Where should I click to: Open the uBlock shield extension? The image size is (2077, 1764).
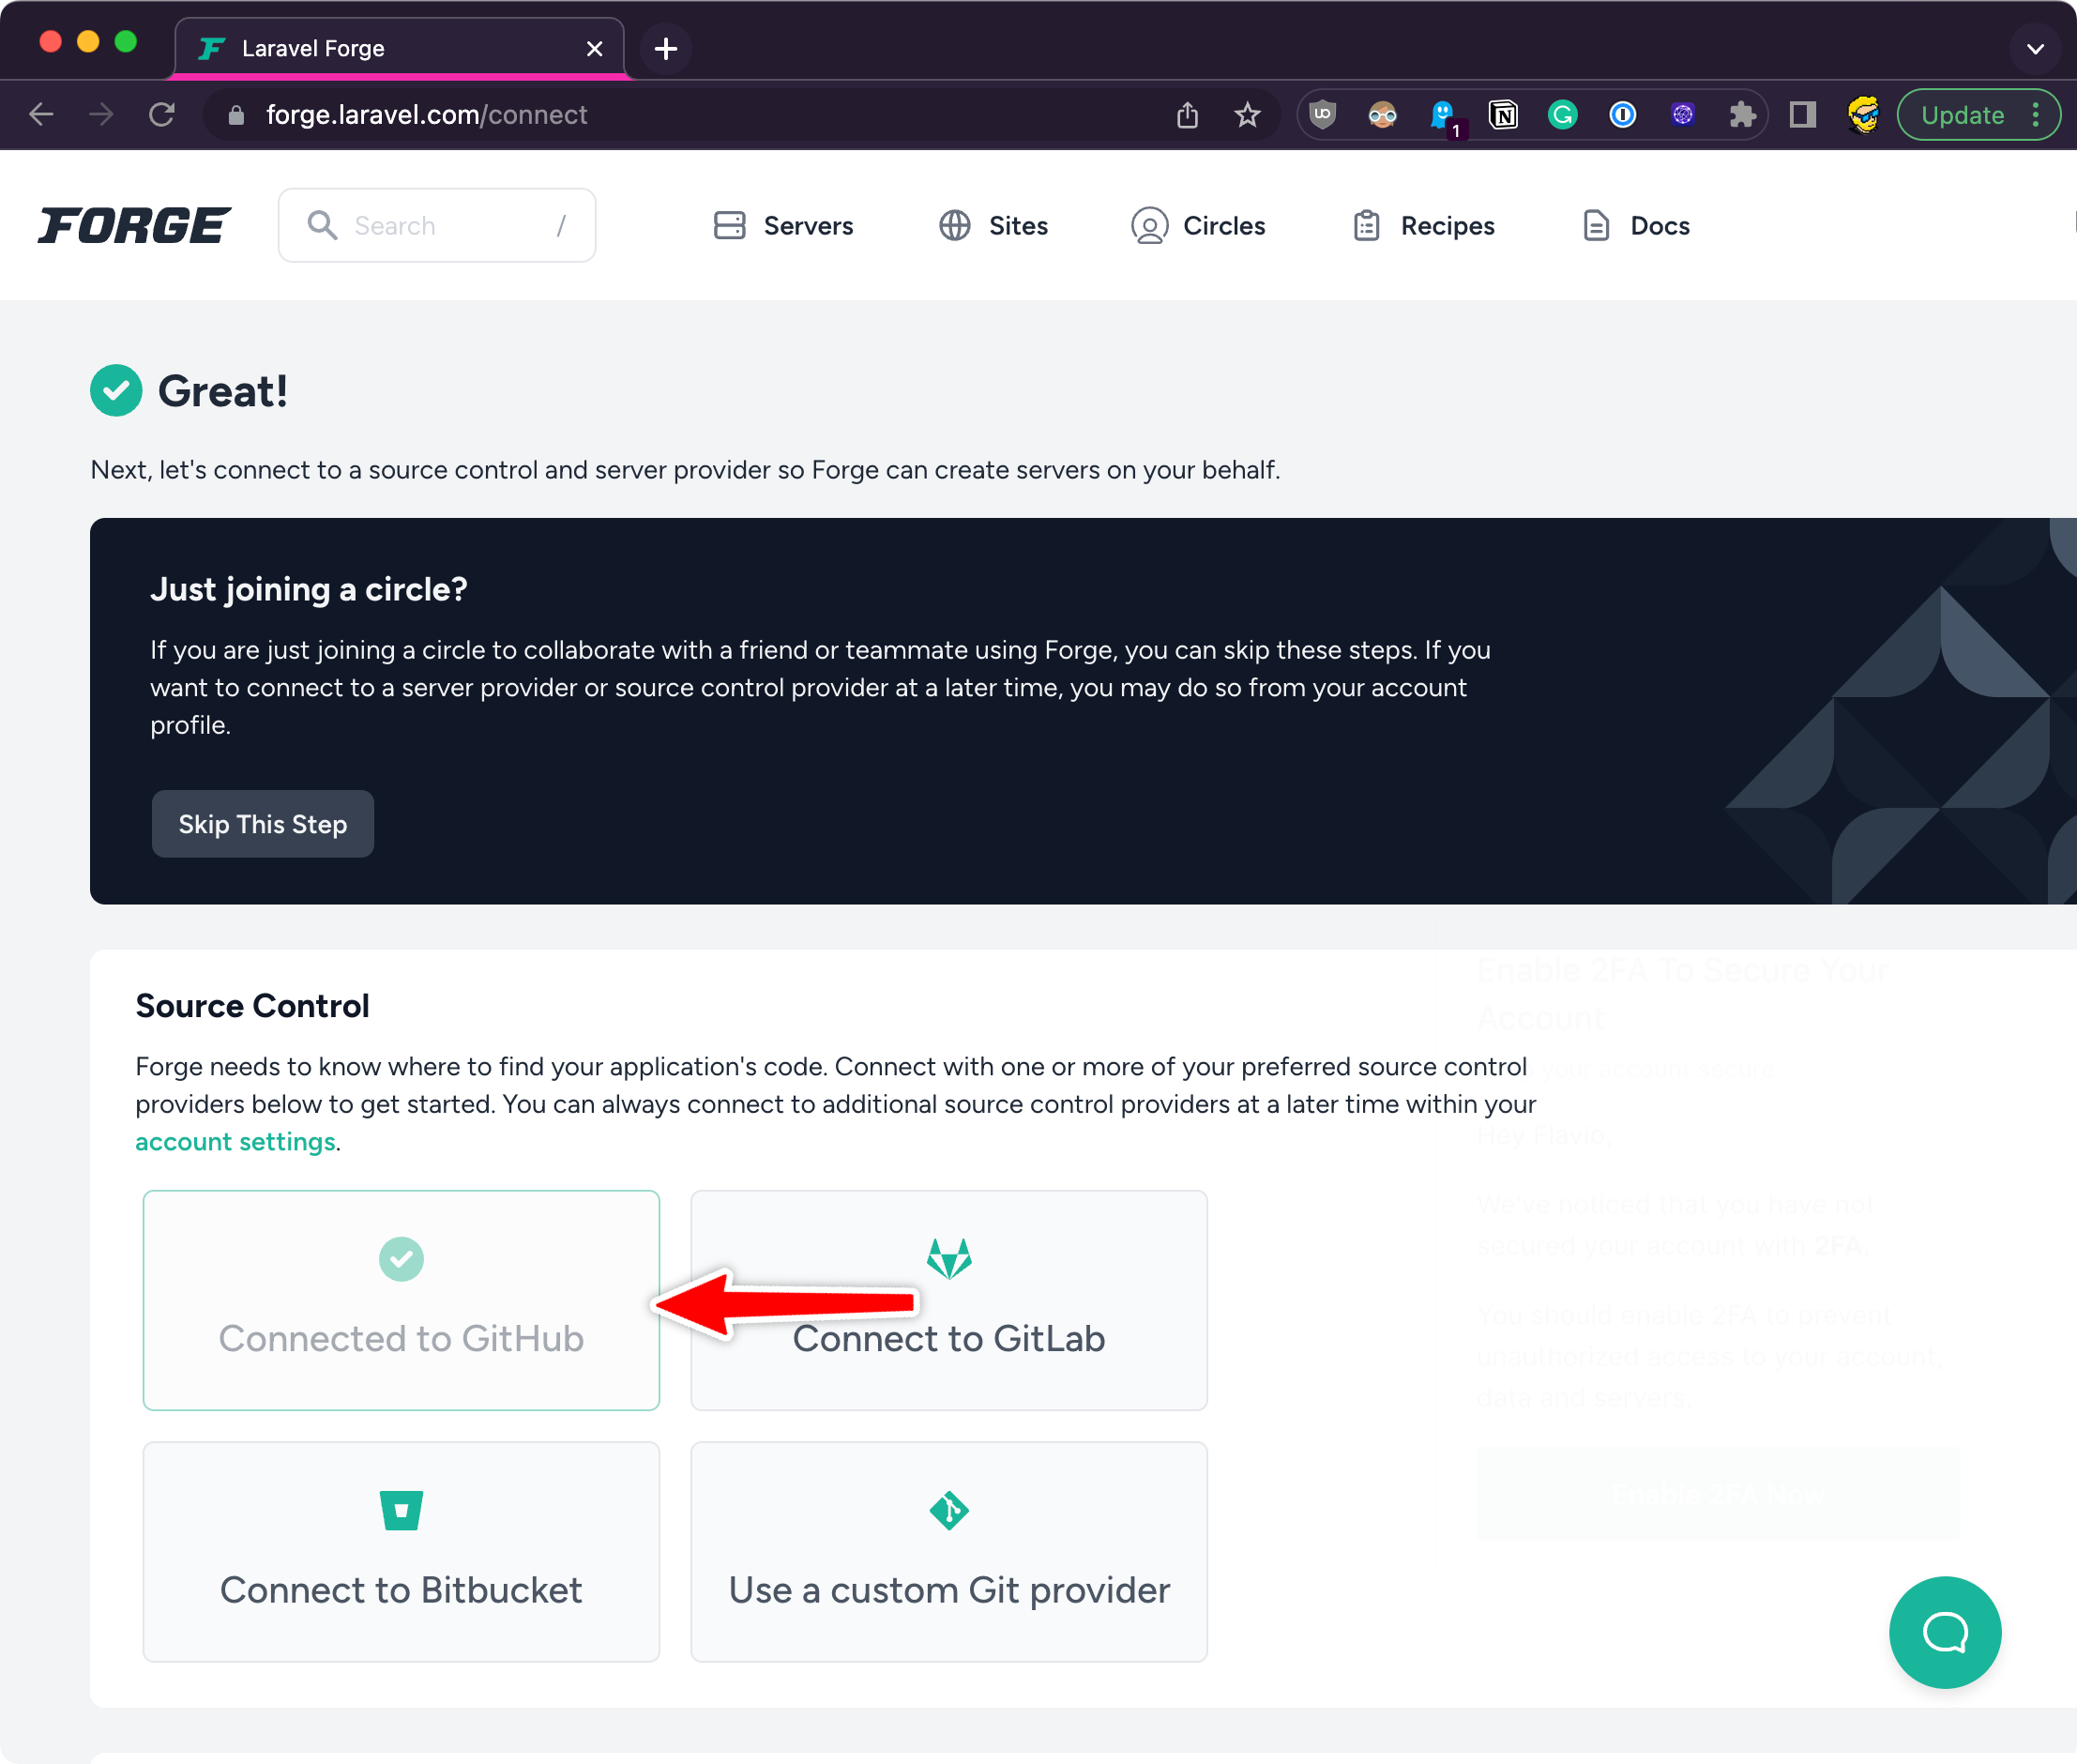[x=1322, y=115]
